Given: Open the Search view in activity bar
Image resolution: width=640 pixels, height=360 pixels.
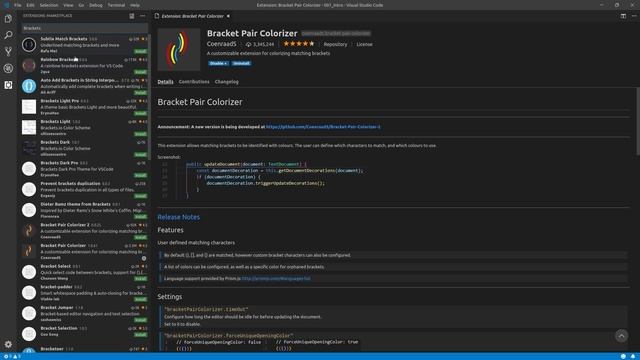Looking at the screenshot, I should (8, 35).
